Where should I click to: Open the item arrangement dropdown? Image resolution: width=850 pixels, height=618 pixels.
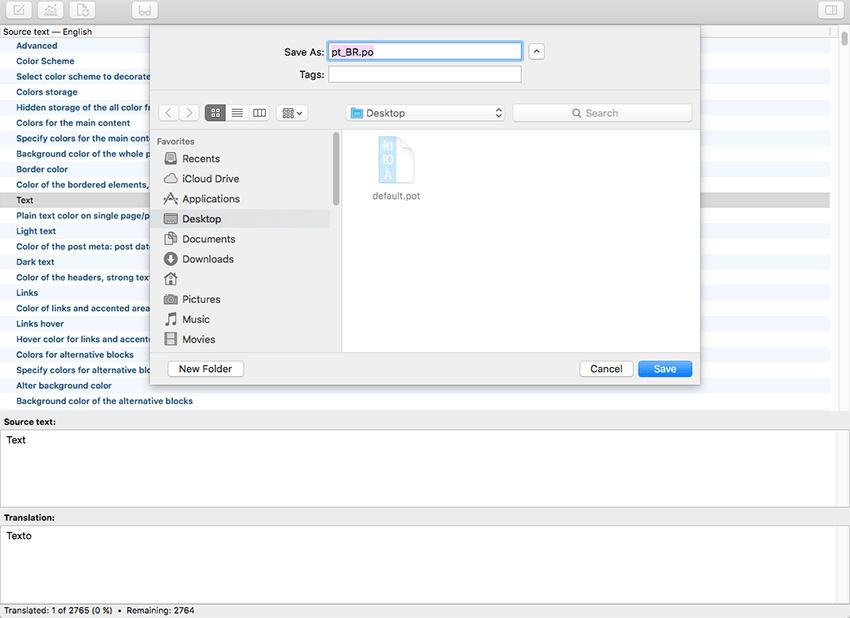293,113
